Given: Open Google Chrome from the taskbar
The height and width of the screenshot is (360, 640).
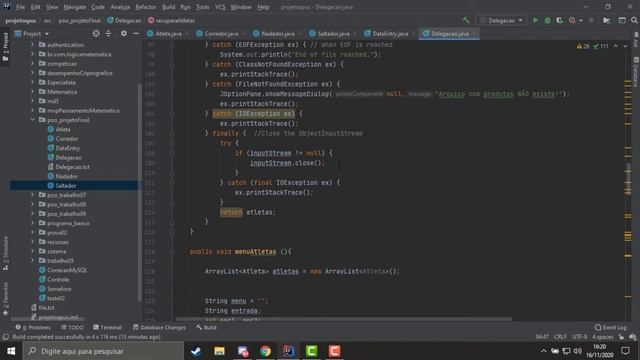Looking at the screenshot, I should 265,351.
